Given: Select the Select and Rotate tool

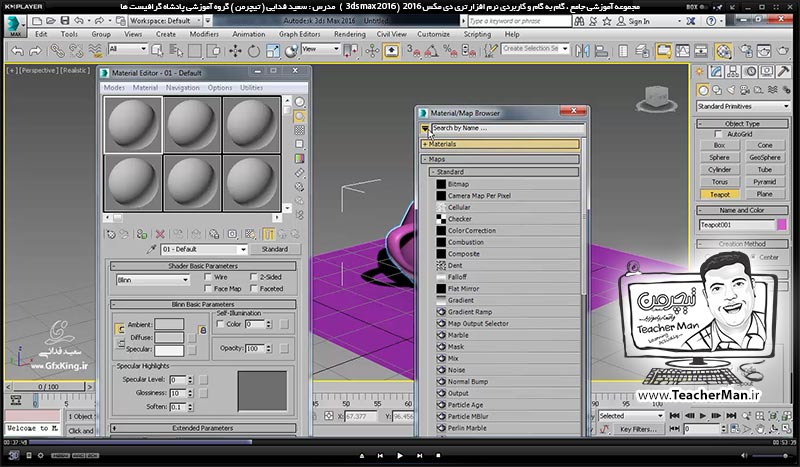Looking at the screenshot, I should [254, 51].
